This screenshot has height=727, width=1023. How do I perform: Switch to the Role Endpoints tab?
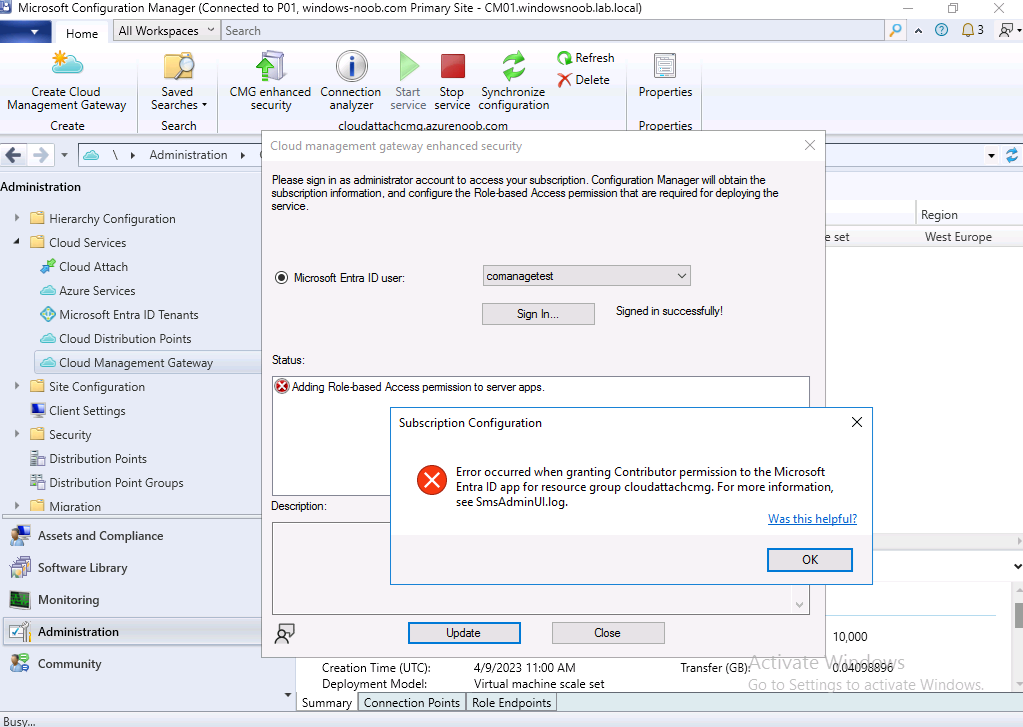pyautogui.click(x=512, y=703)
